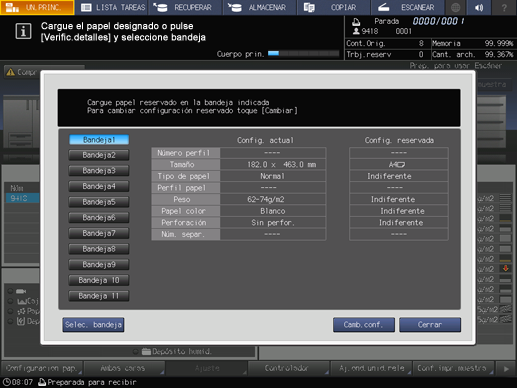517x388 pixels.
Task: Click the Número perfil label
Action: [186, 153]
